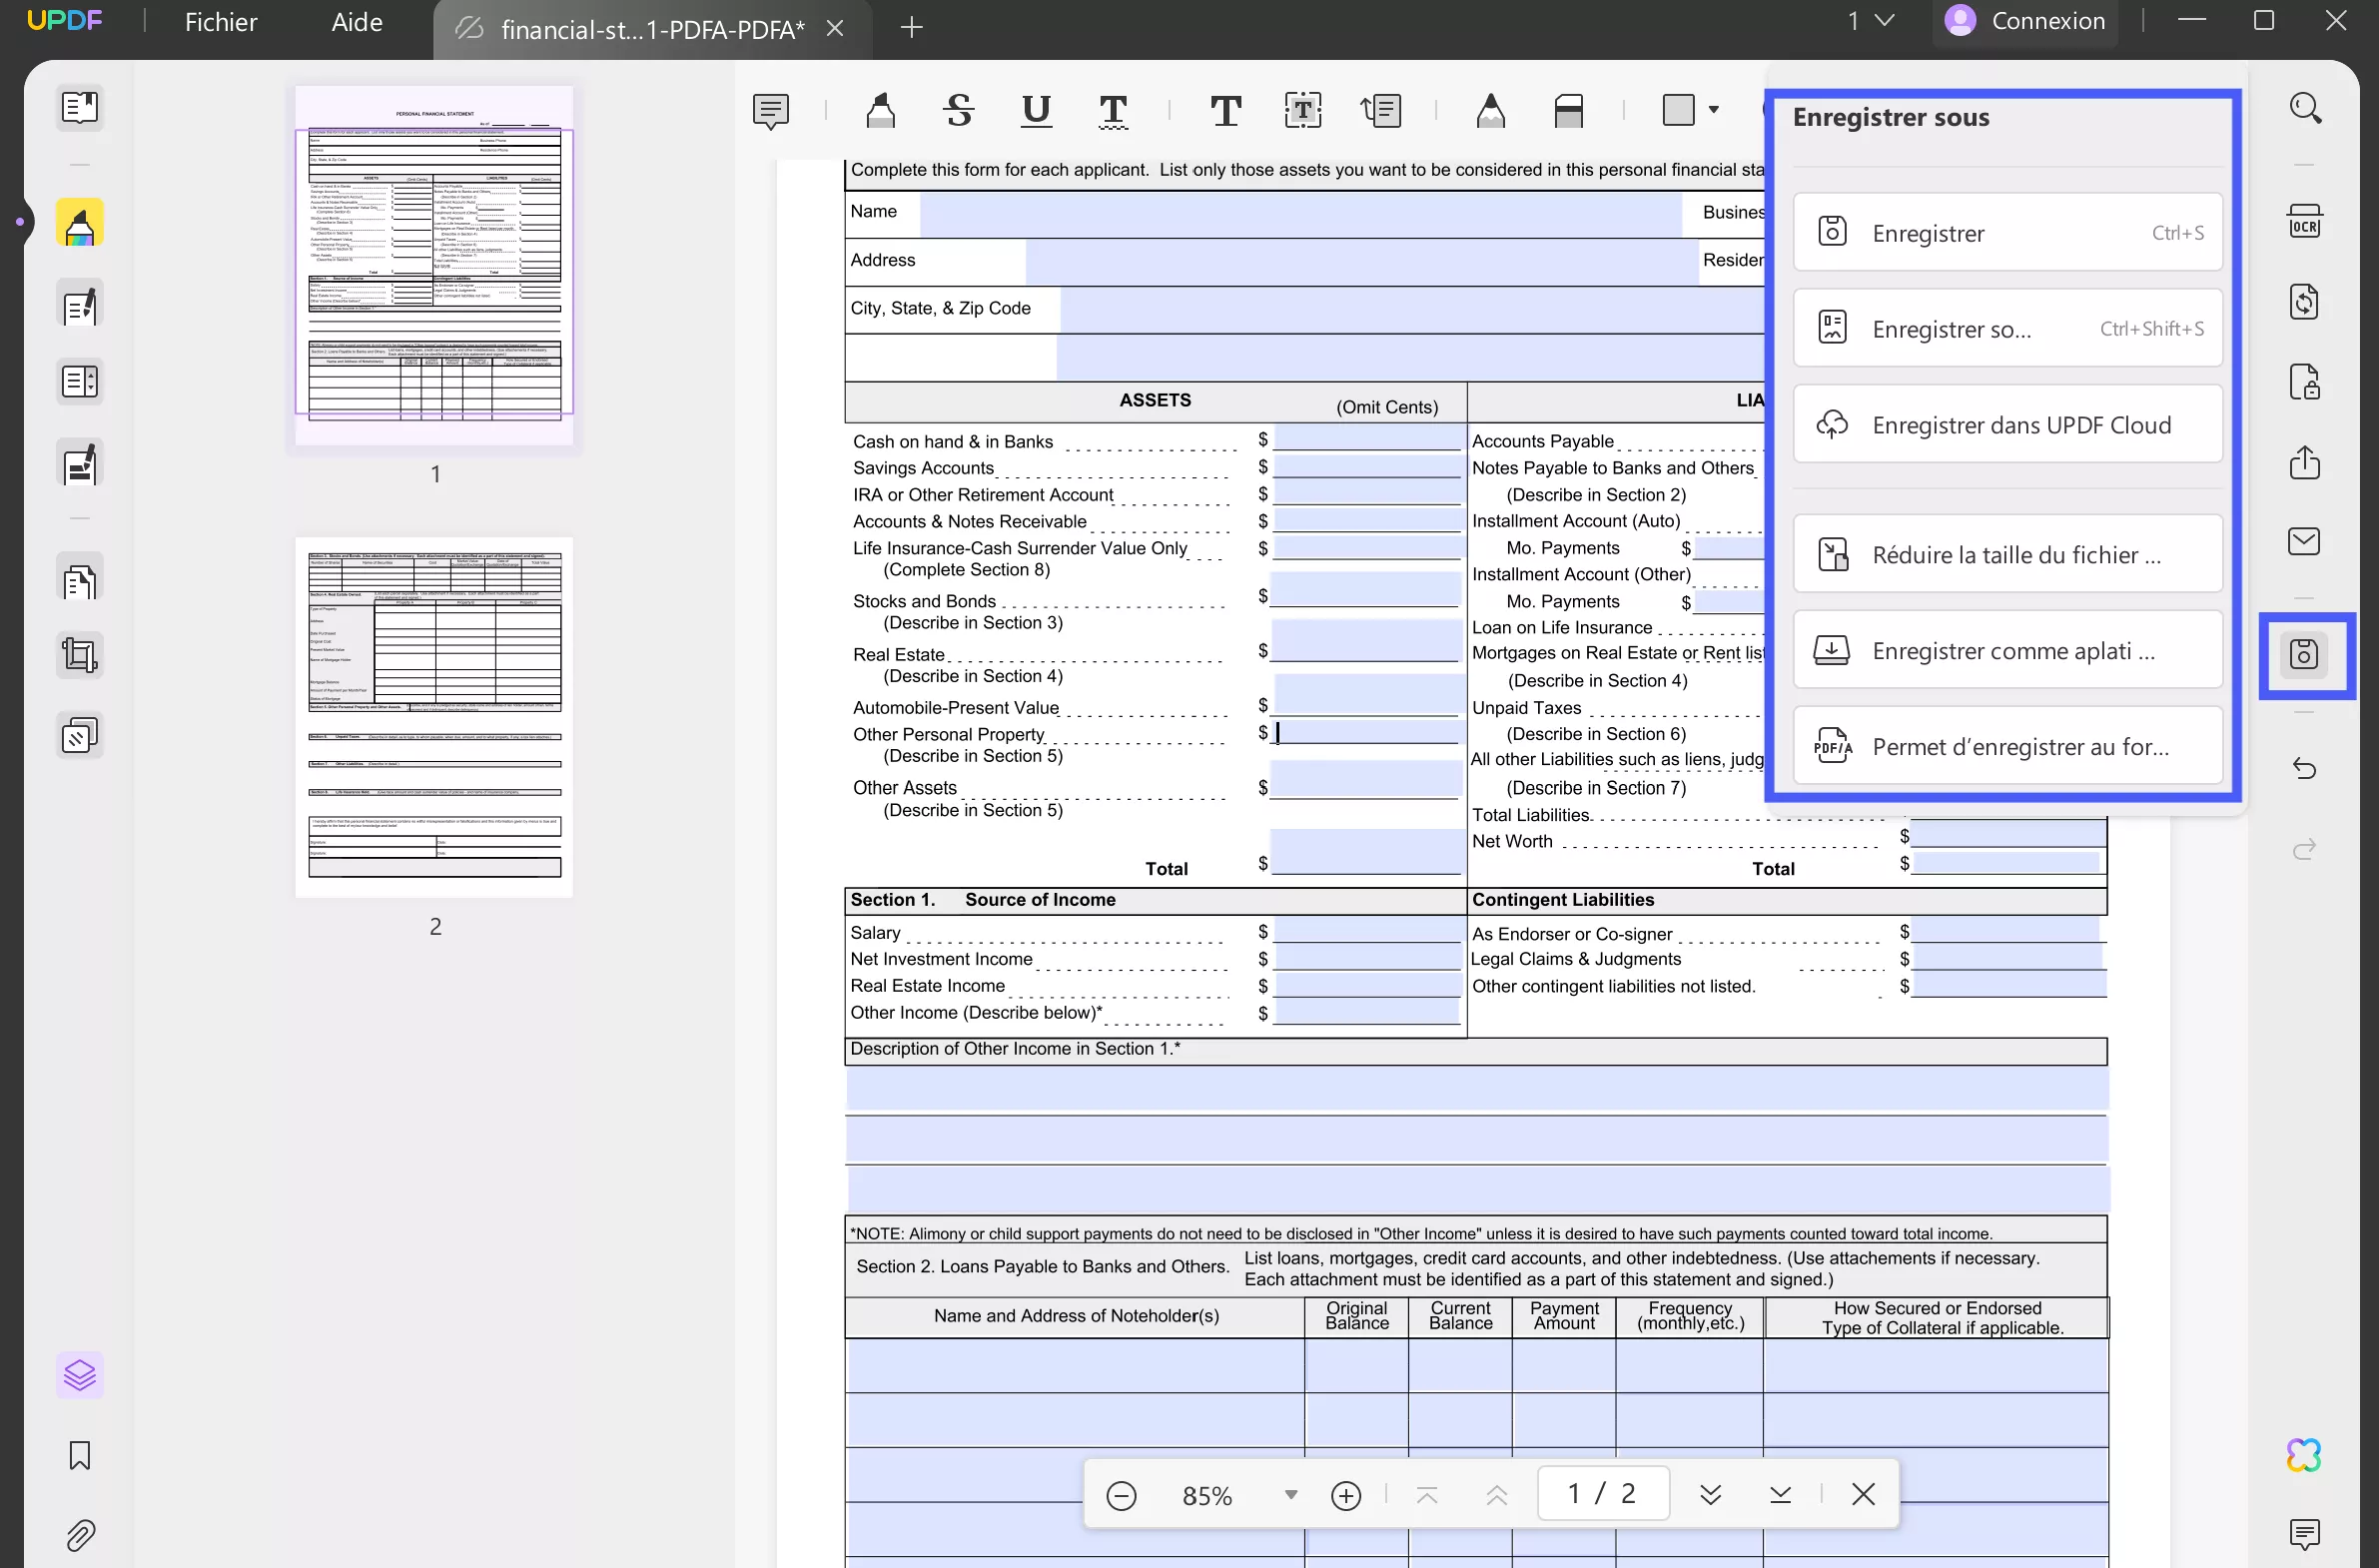Click the eraser tool icon
The height and width of the screenshot is (1568, 2379).
coord(1568,110)
